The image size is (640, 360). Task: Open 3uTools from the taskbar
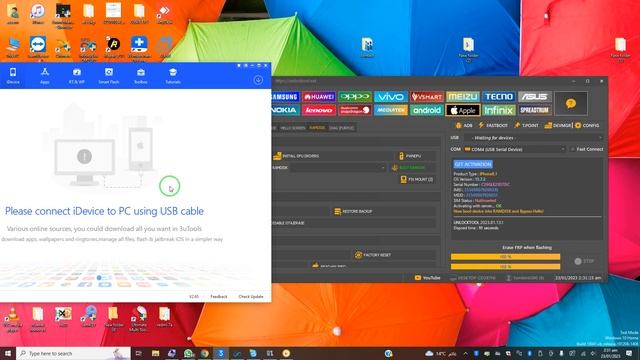tap(221, 353)
